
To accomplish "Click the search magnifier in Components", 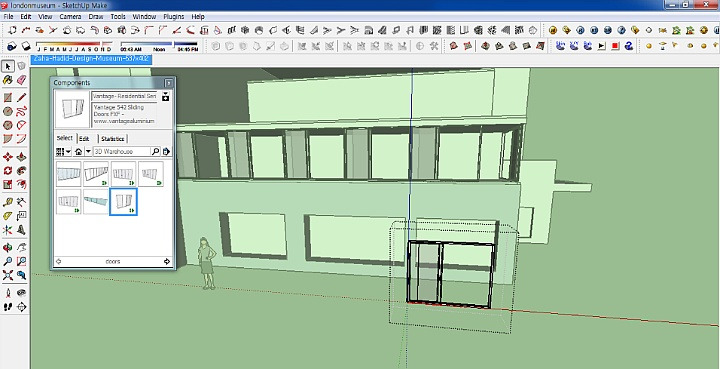I will tap(155, 151).
